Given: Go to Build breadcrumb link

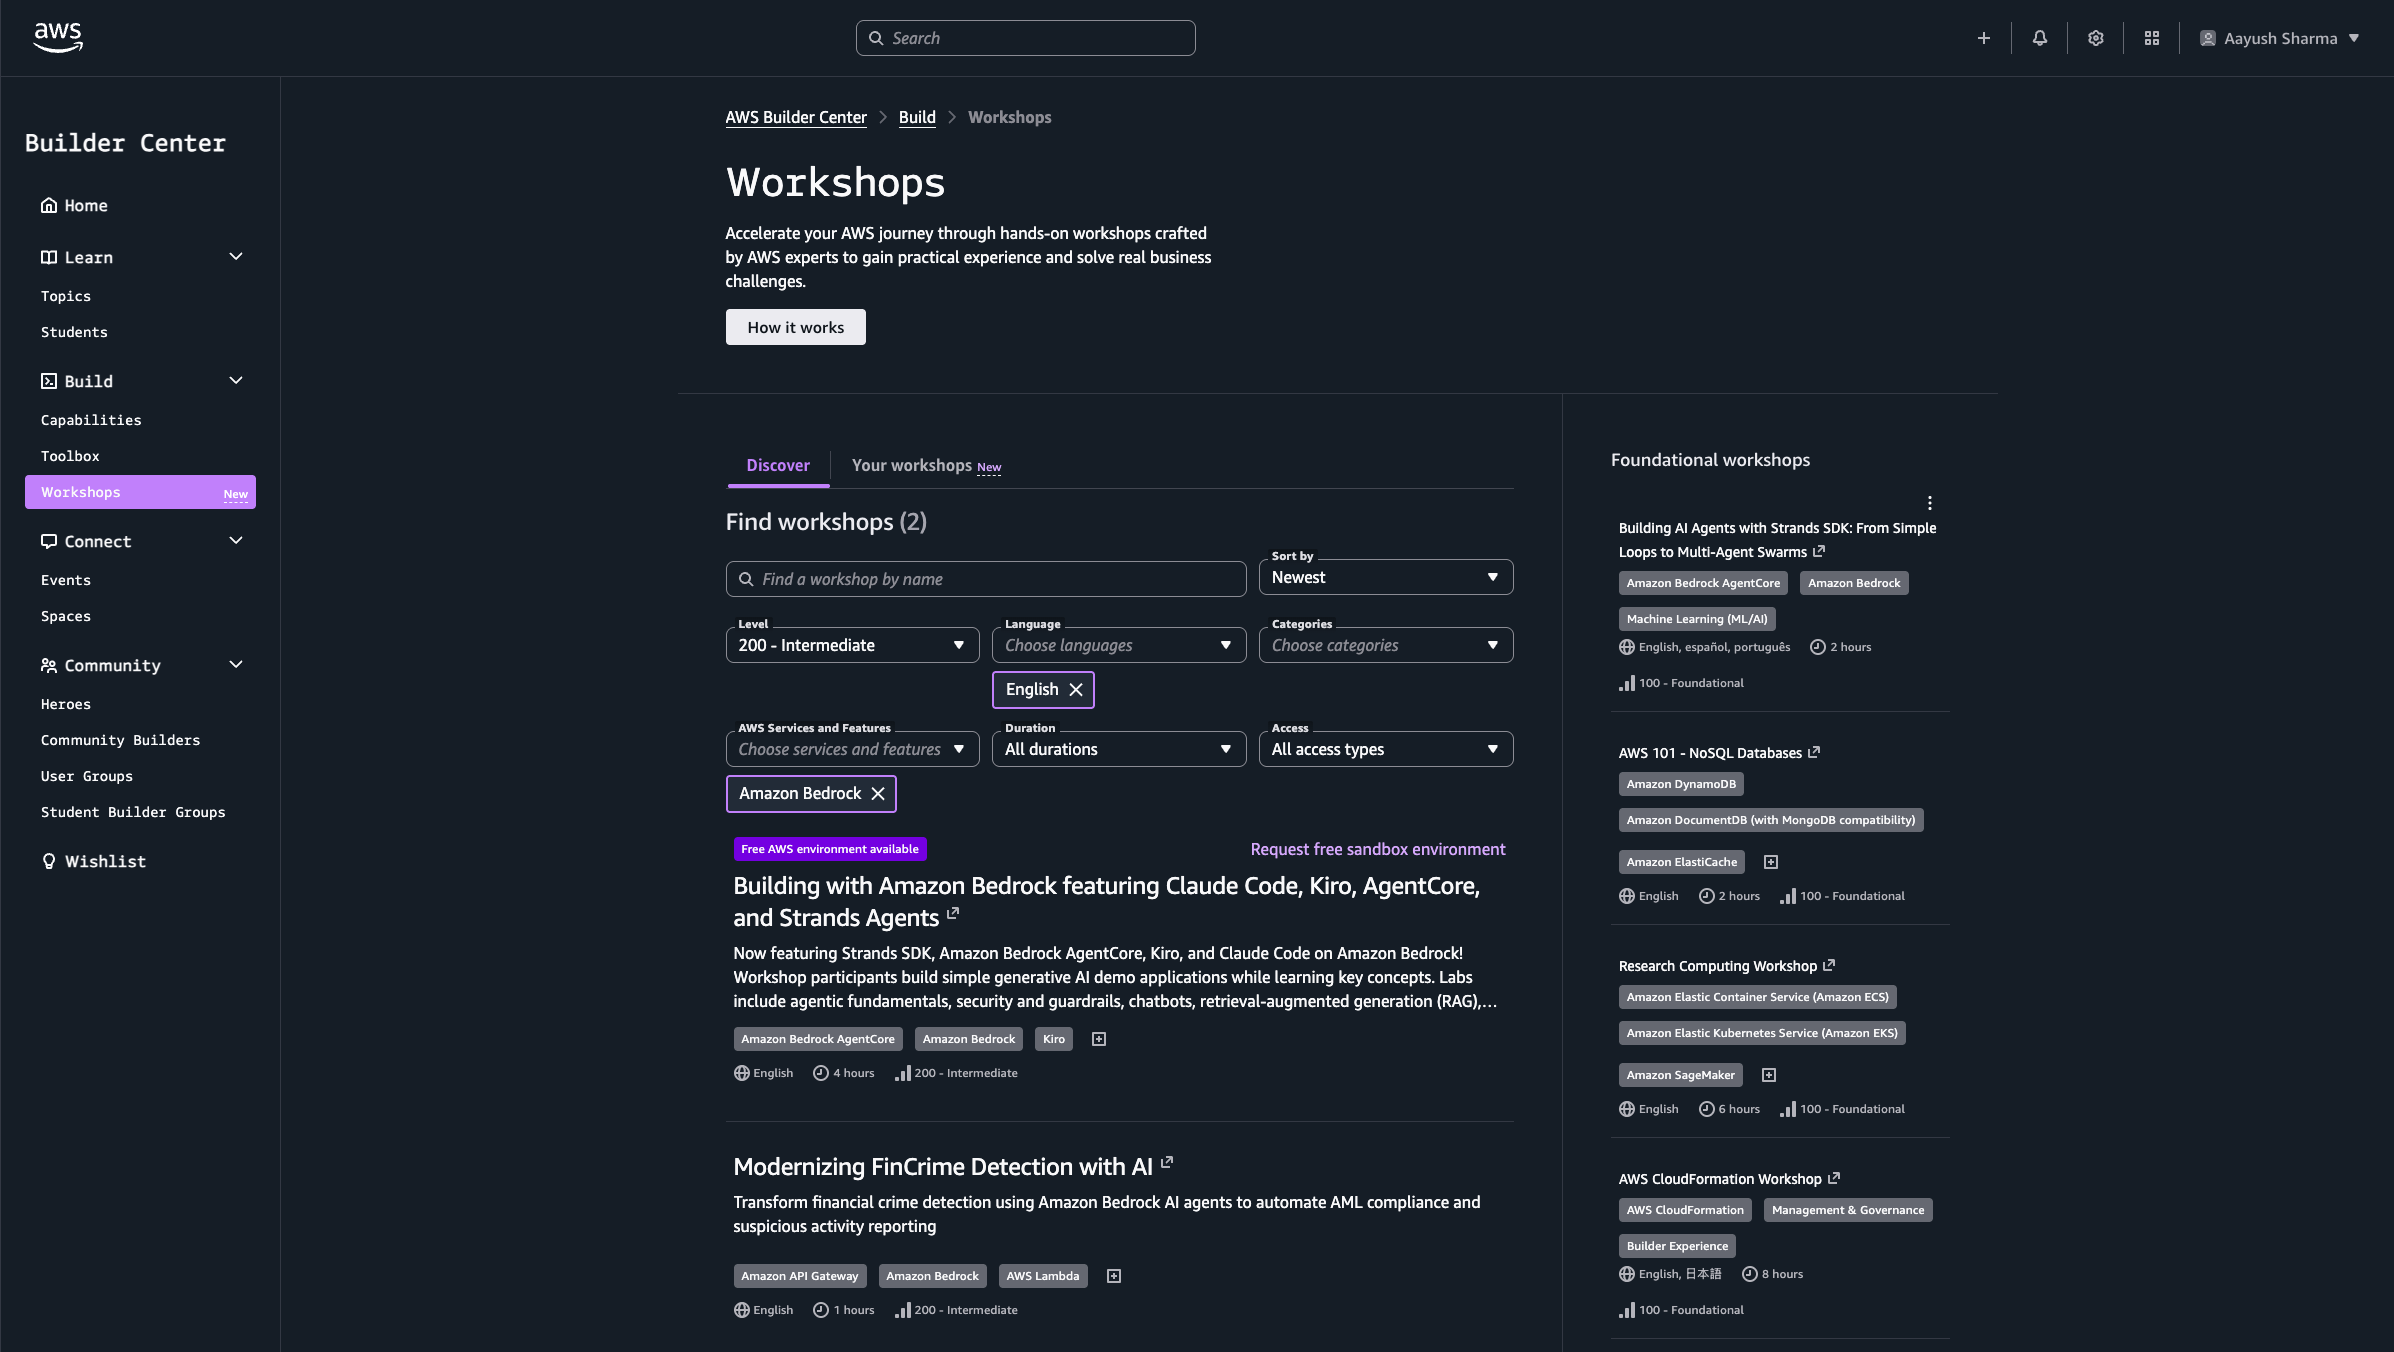Looking at the screenshot, I should (917, 117).
